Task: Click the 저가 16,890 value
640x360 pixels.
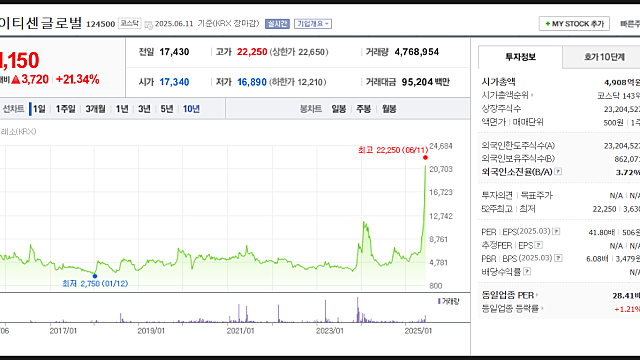Action: 252,82
